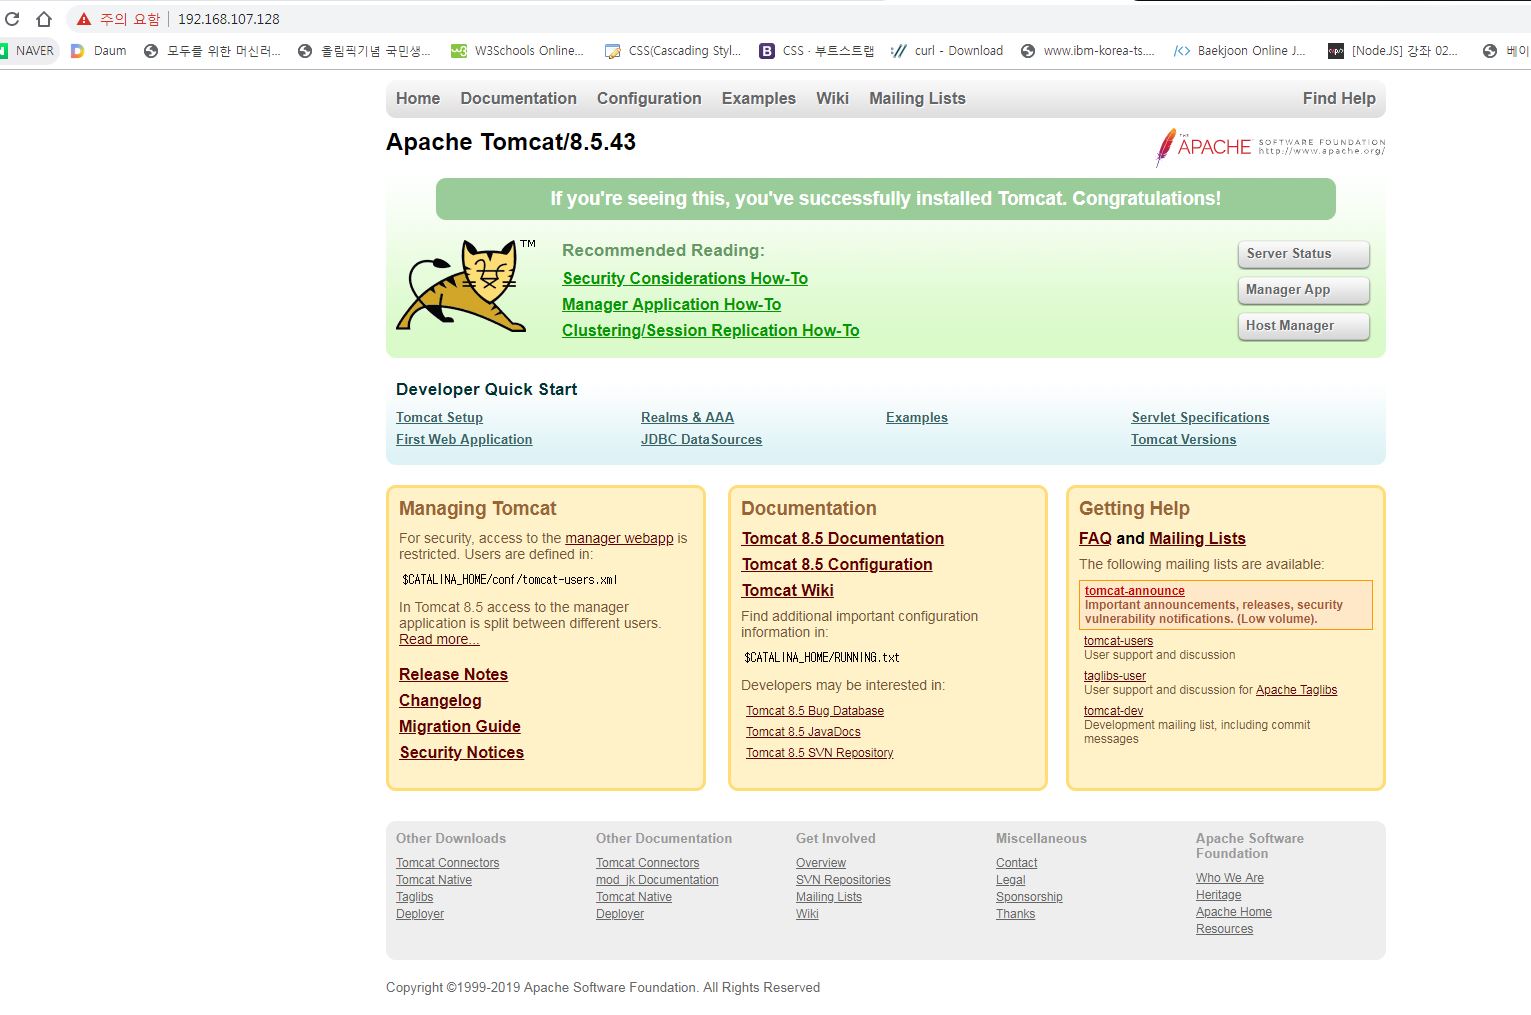This screenshot has height=1015, width=1531.
Task: Open the Release Notes link
Action: tap(453, 674)
